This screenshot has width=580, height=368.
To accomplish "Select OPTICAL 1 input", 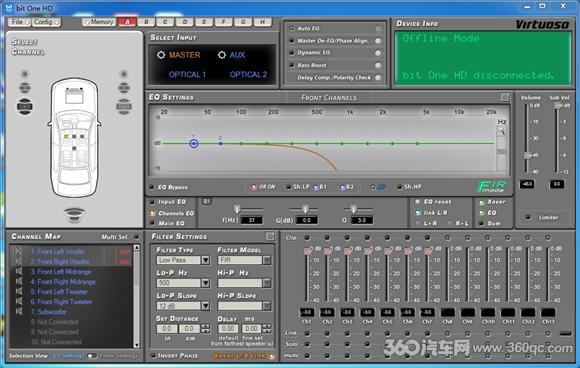I will coord(187,75).
